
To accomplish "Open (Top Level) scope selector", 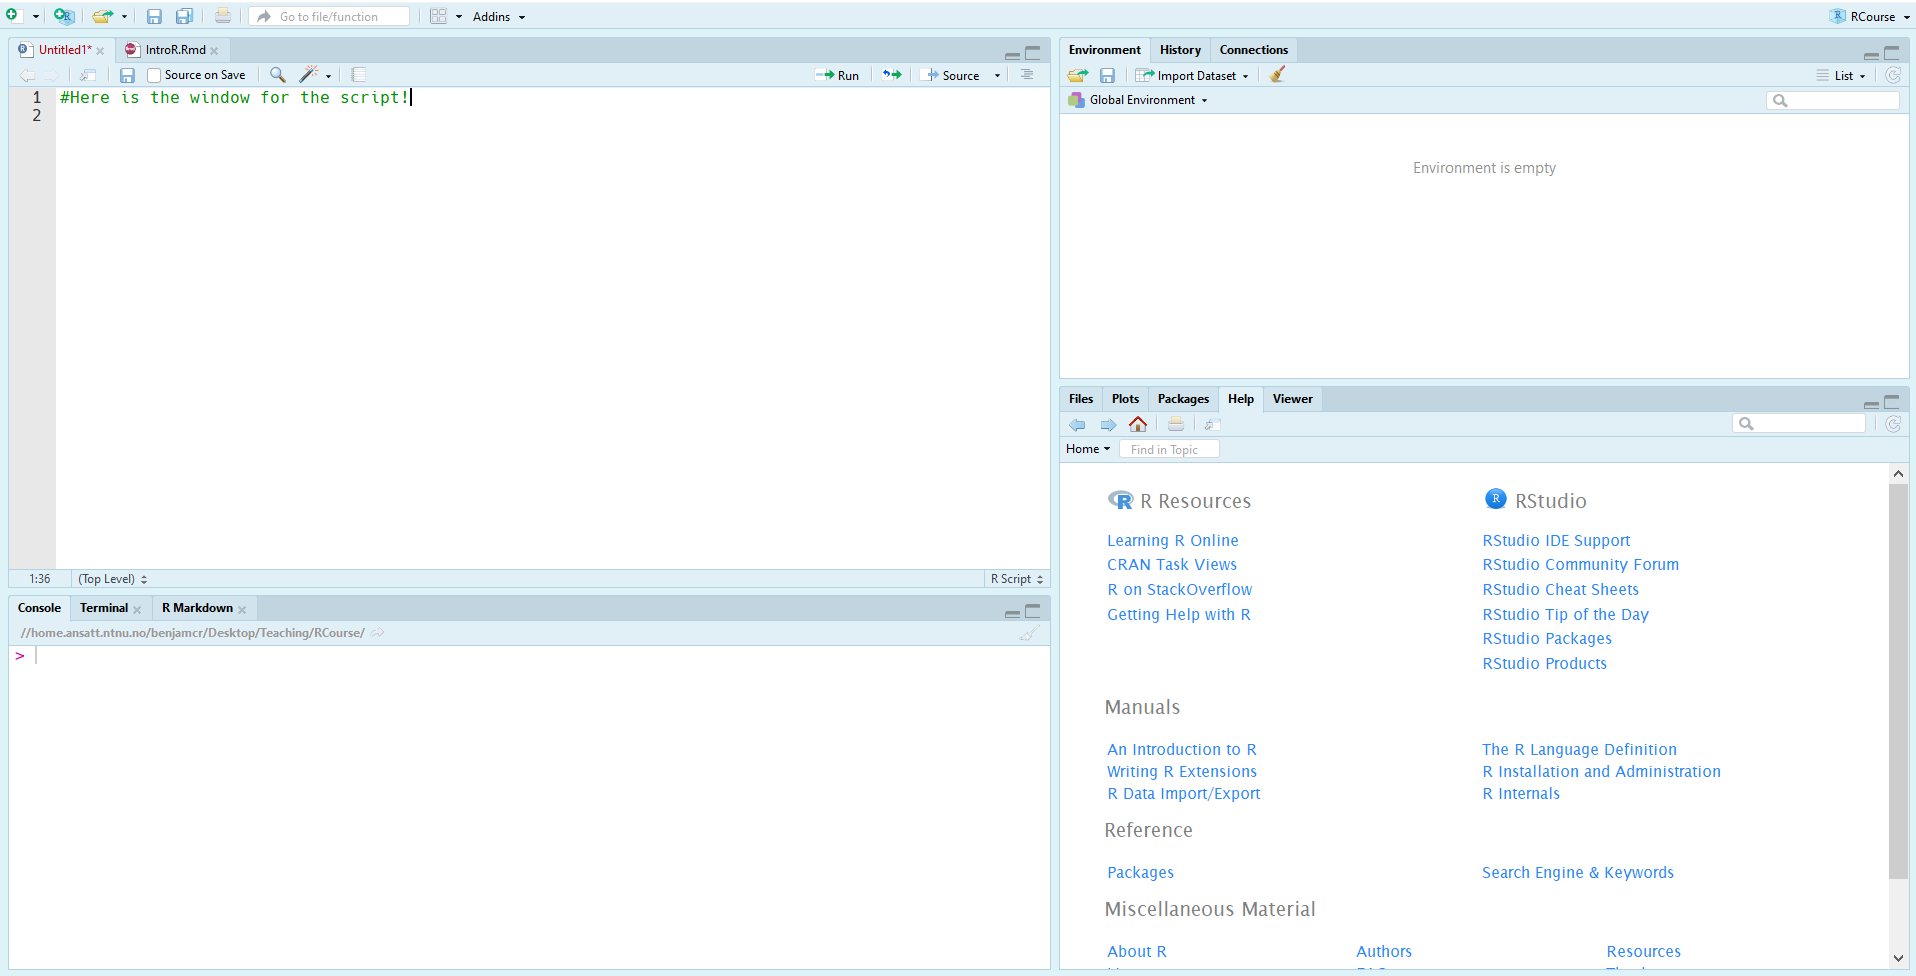I will (113, 579).
